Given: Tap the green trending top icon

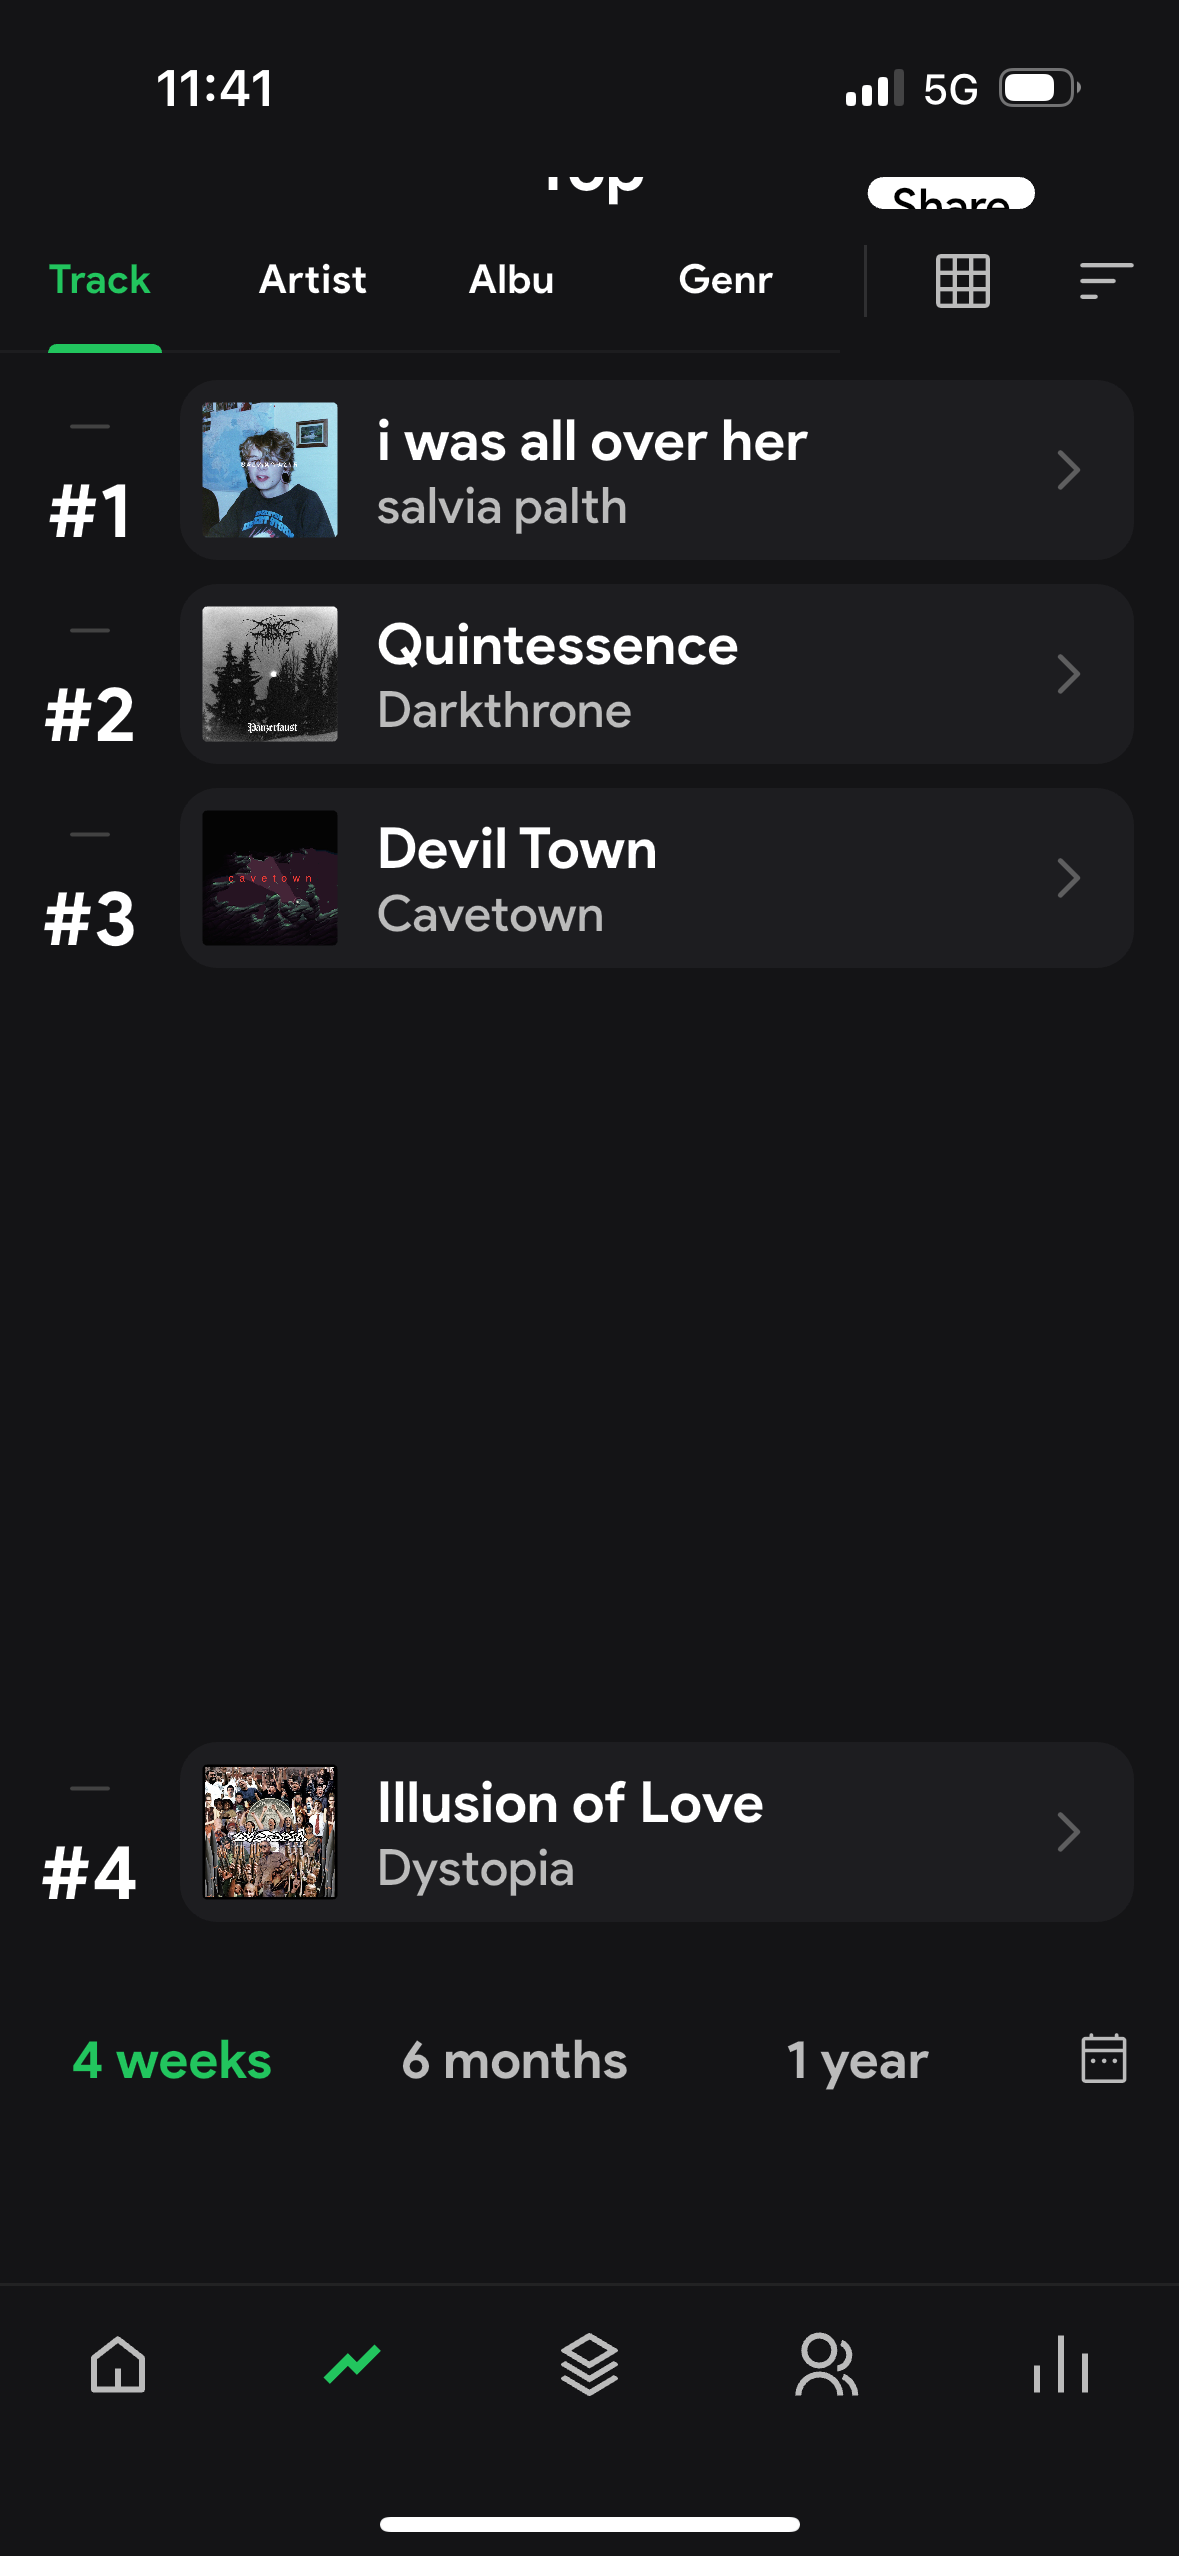Looking at the screenshot, I should (352, 2365).
